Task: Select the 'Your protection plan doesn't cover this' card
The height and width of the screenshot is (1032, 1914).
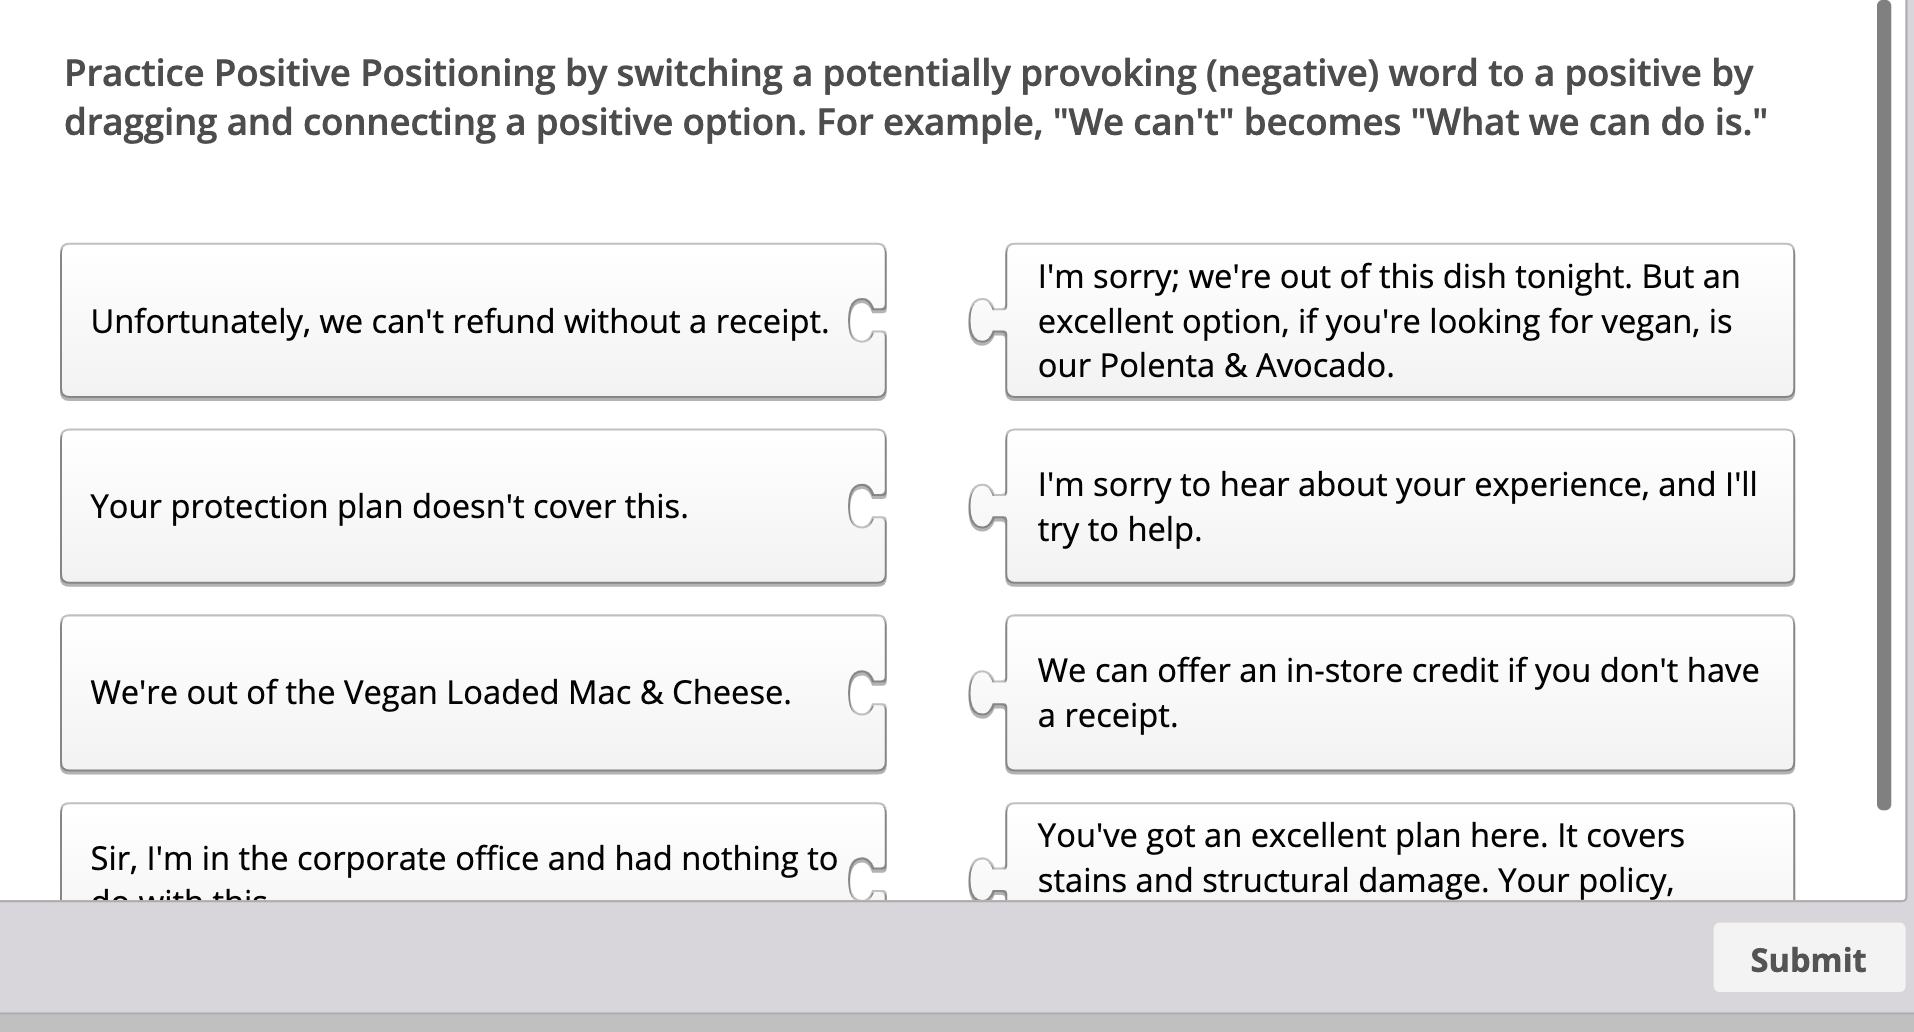Action: pos(389,506)
